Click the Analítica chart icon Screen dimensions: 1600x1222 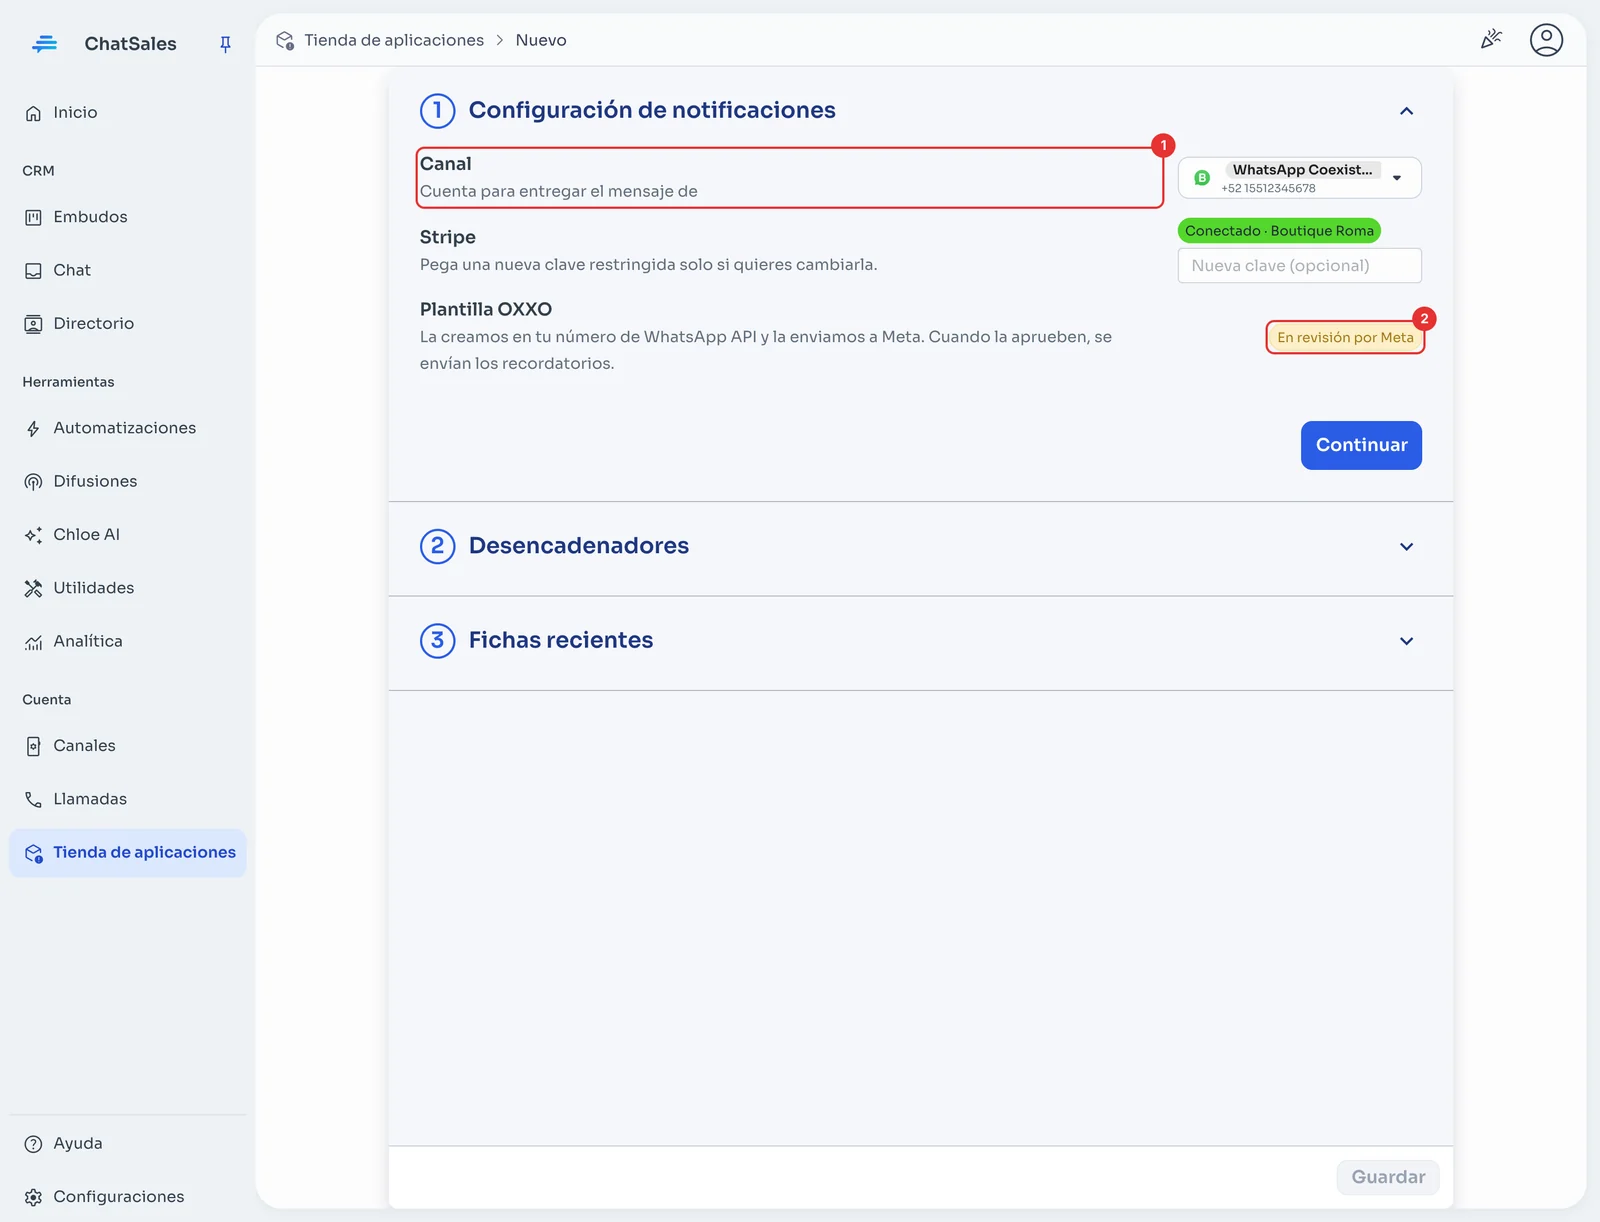(x=33, y=642)
